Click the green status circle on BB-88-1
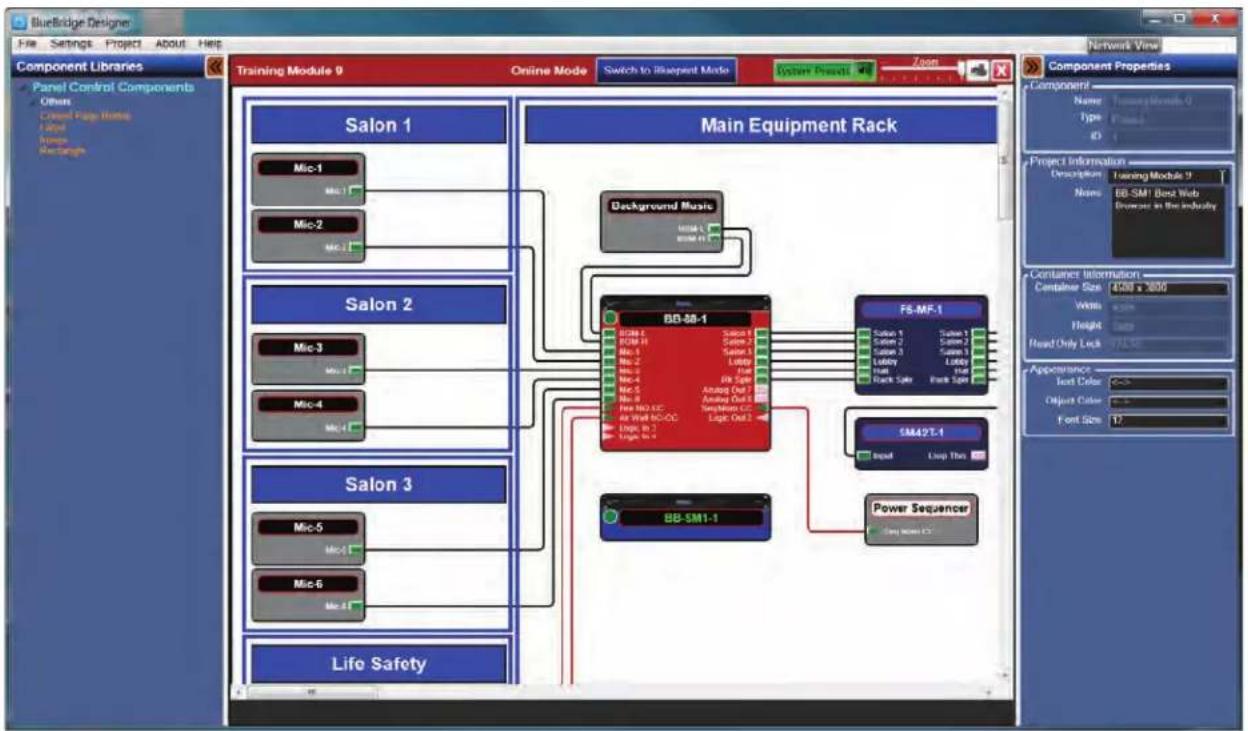The width and height of the screenshot is (1248, 731). pyautogui.click(x=609, y=318)
